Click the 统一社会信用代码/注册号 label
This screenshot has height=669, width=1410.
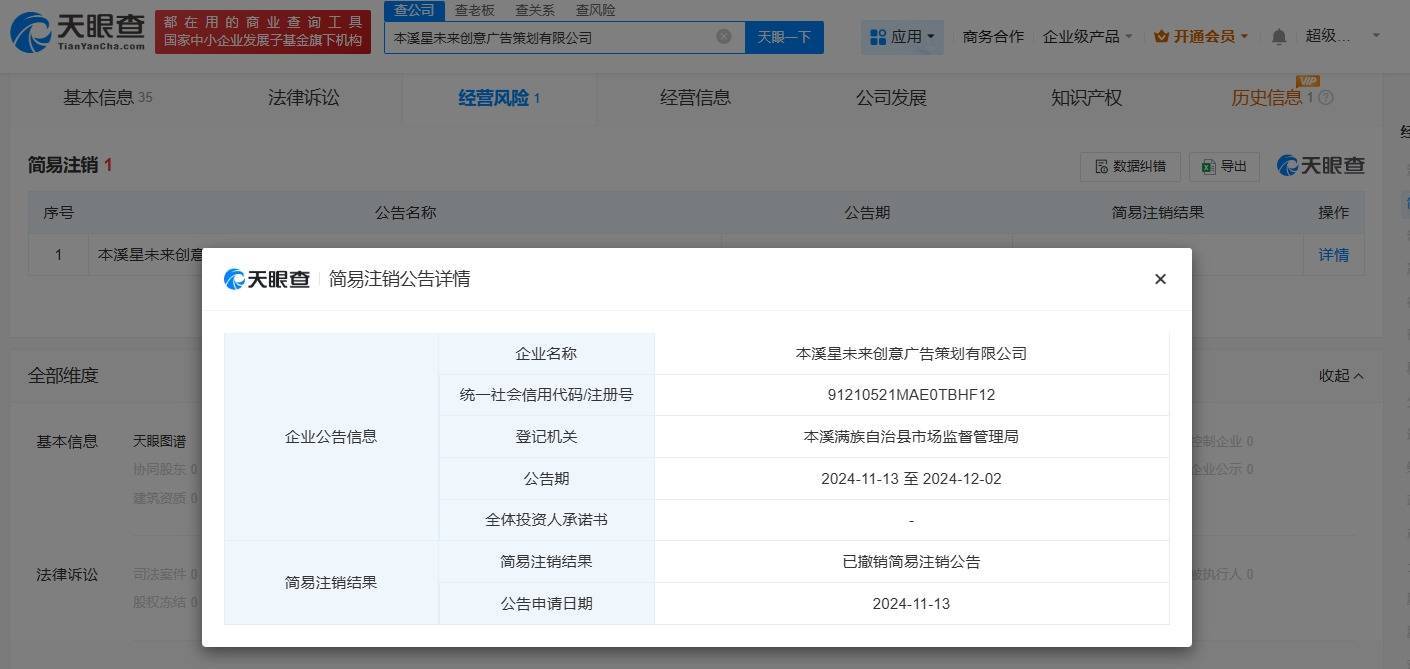pos(546,395)
